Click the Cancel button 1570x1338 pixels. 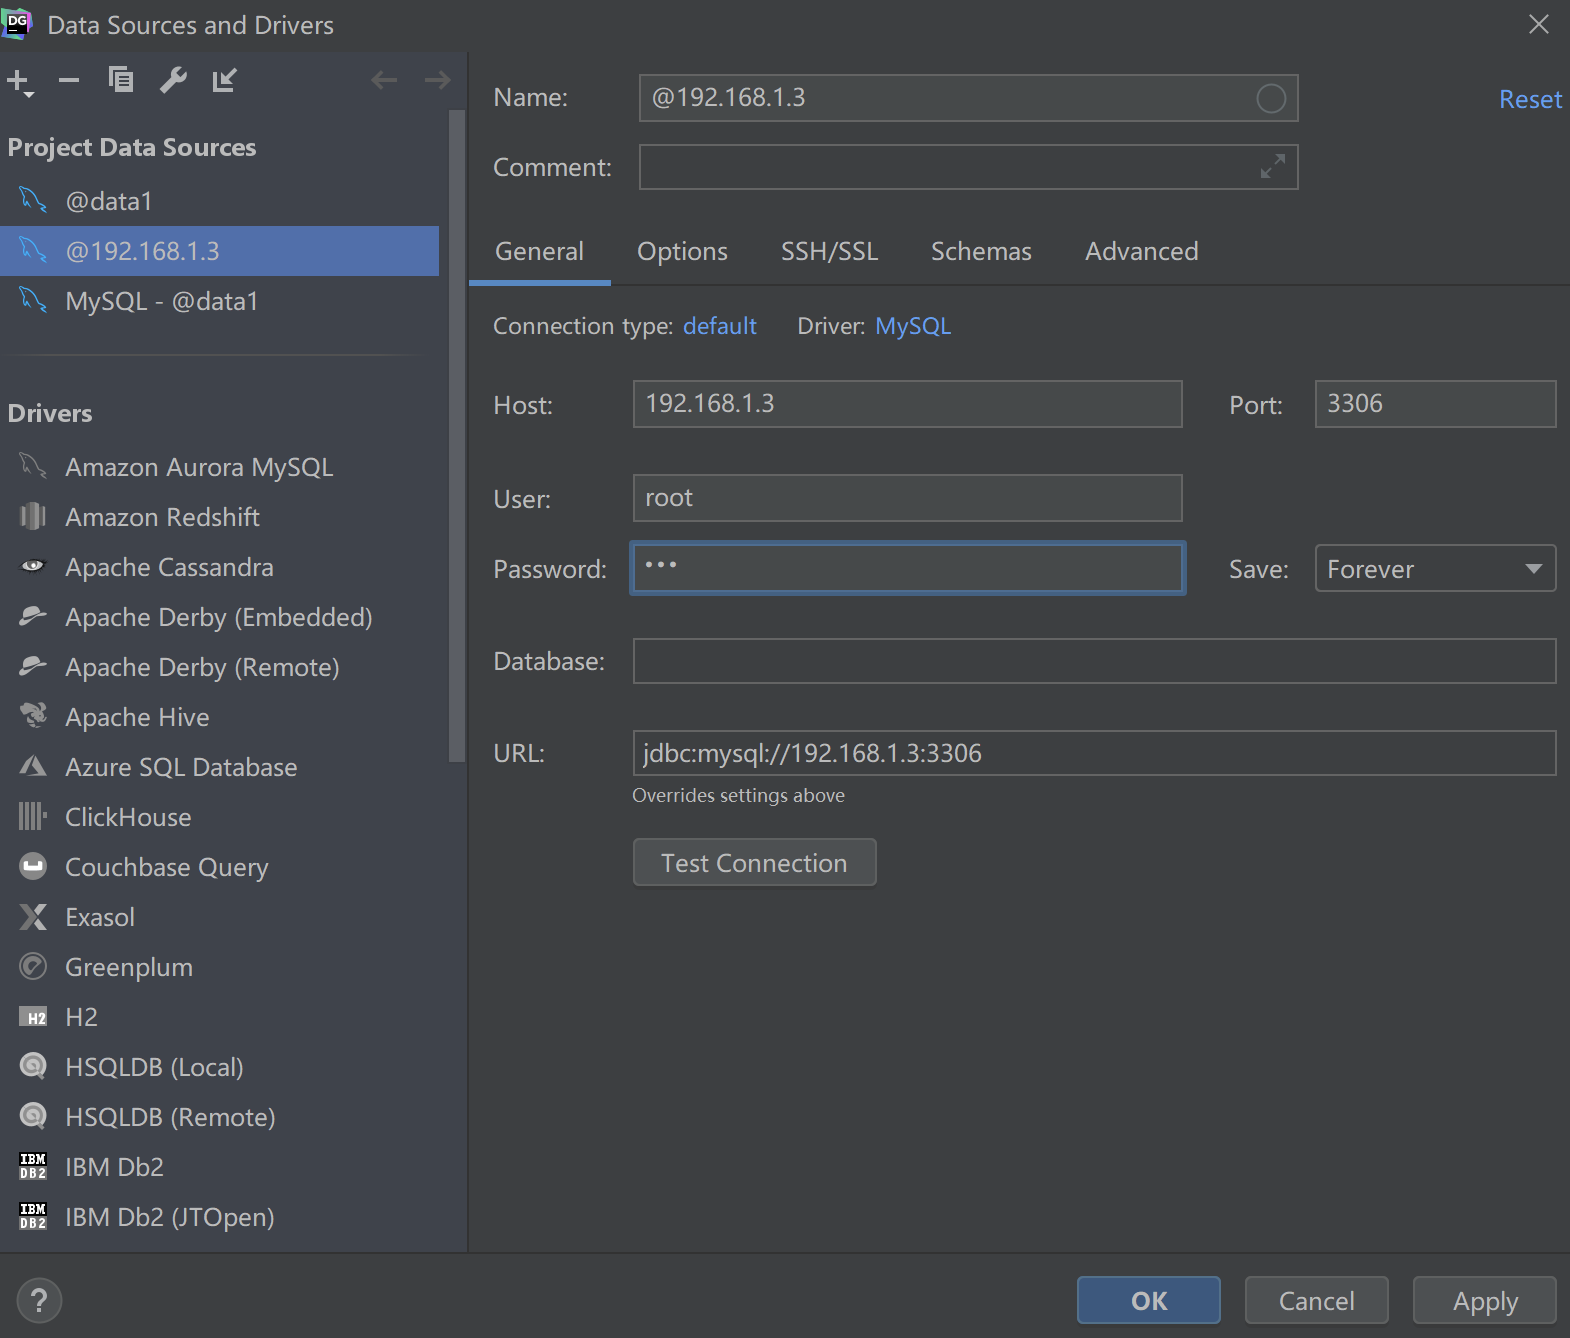point(1317,1301)
